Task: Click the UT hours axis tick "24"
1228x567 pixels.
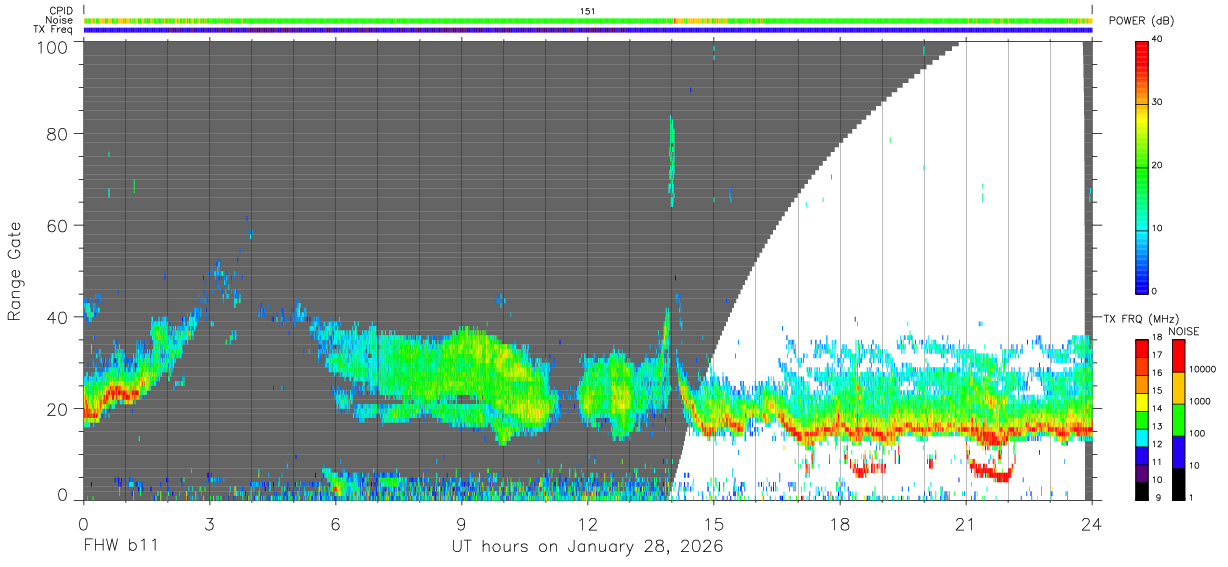Action: [x=1092, y=524]
